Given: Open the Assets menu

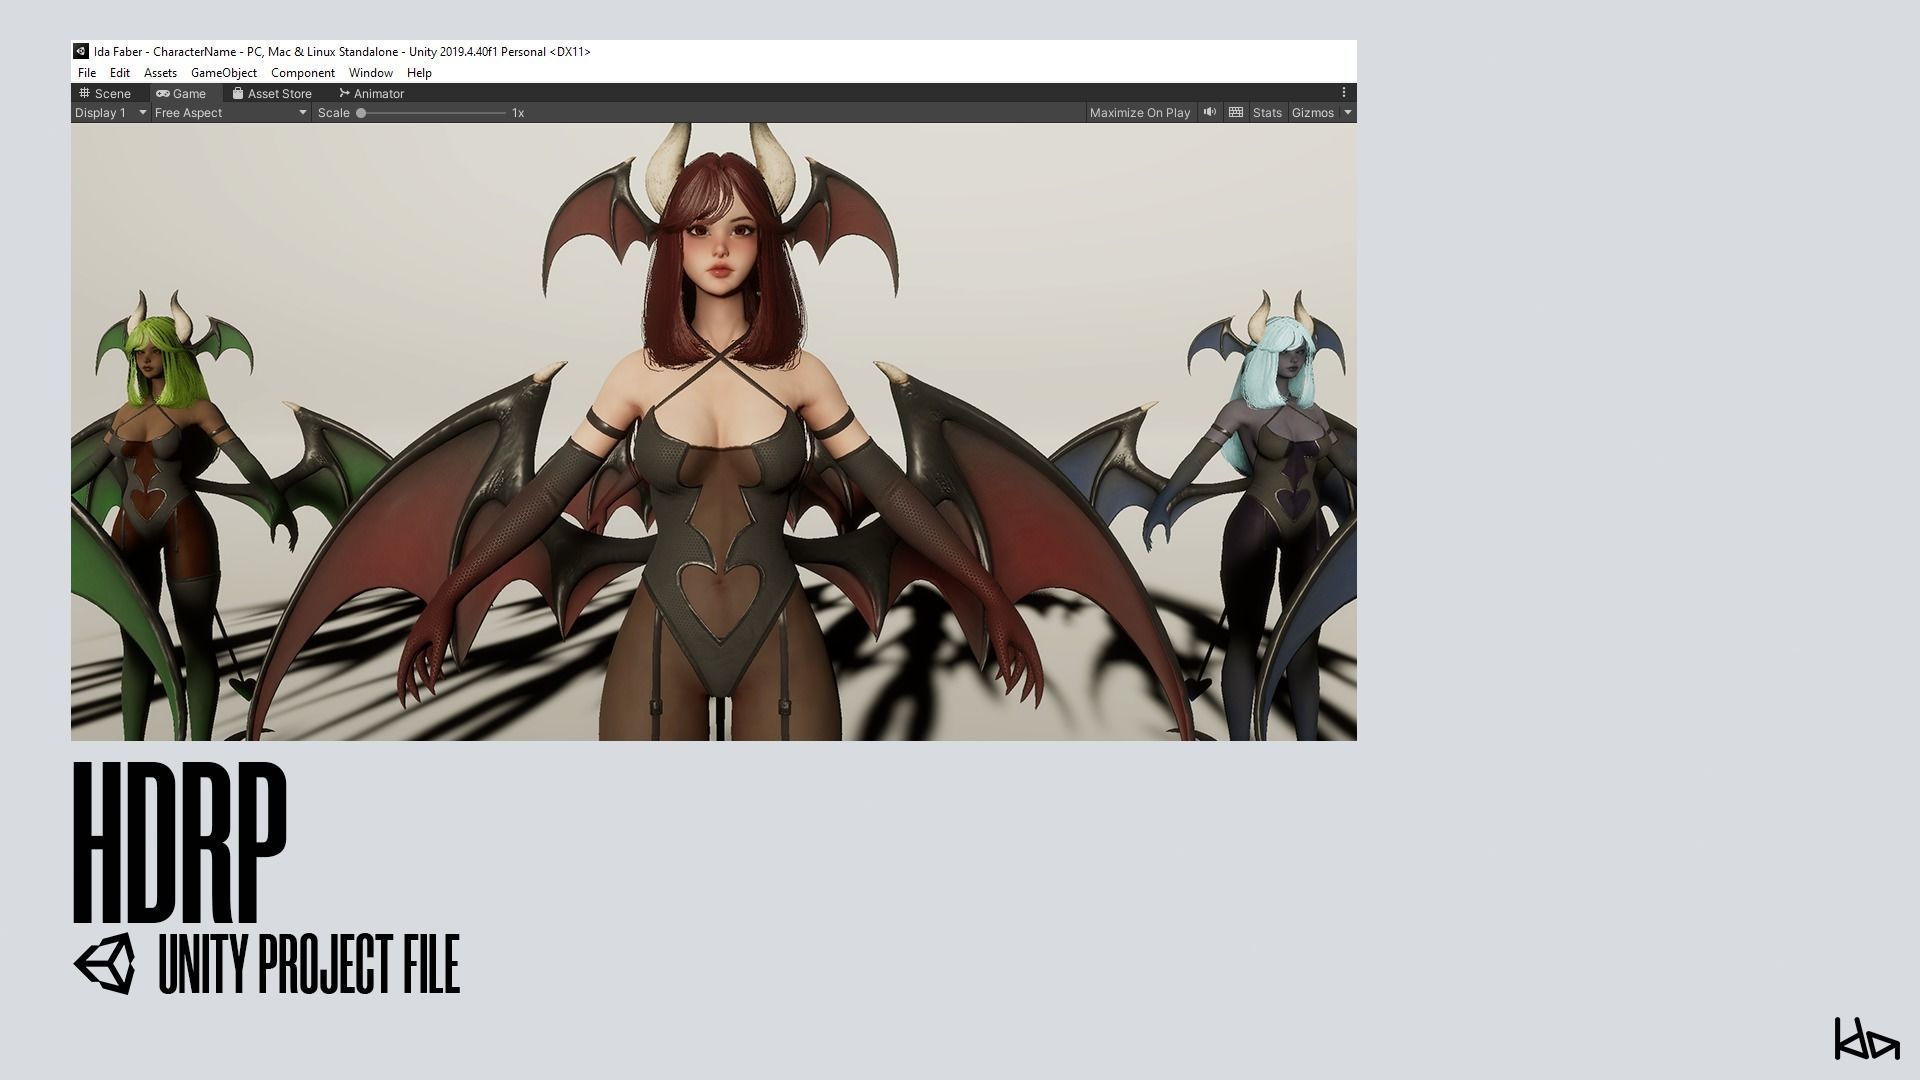Looking at the screenshot, I should [160, 73].
